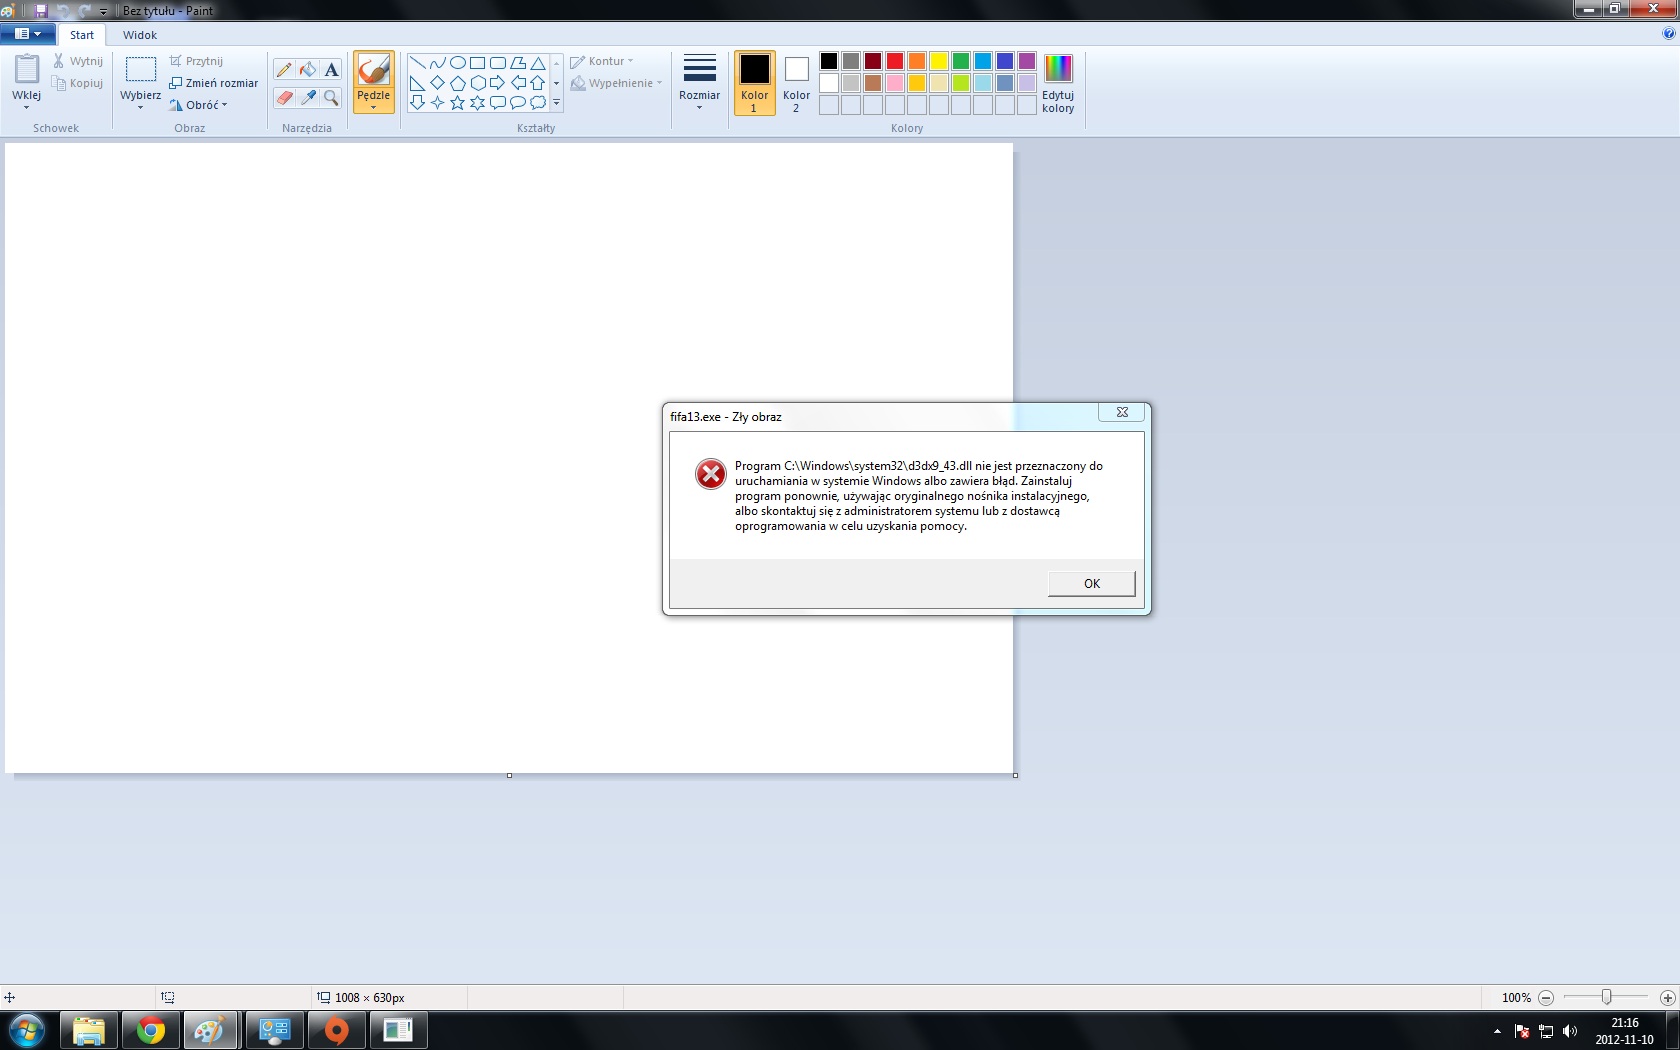The image size is (1680, 1050).
Task: Choose the green color swatch
Action: (961, 61)
